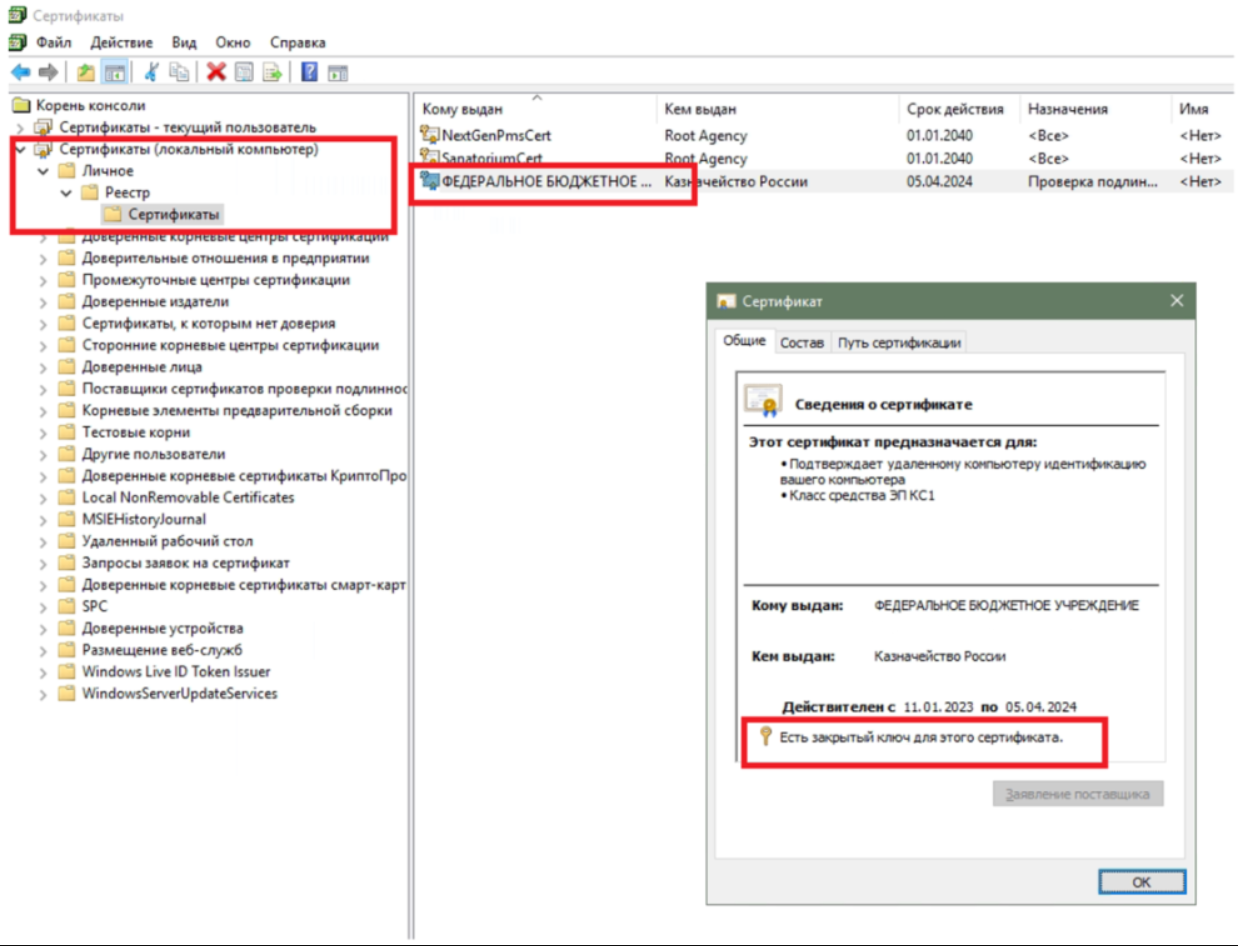Collapse the Личное folder

coord(43,171)
